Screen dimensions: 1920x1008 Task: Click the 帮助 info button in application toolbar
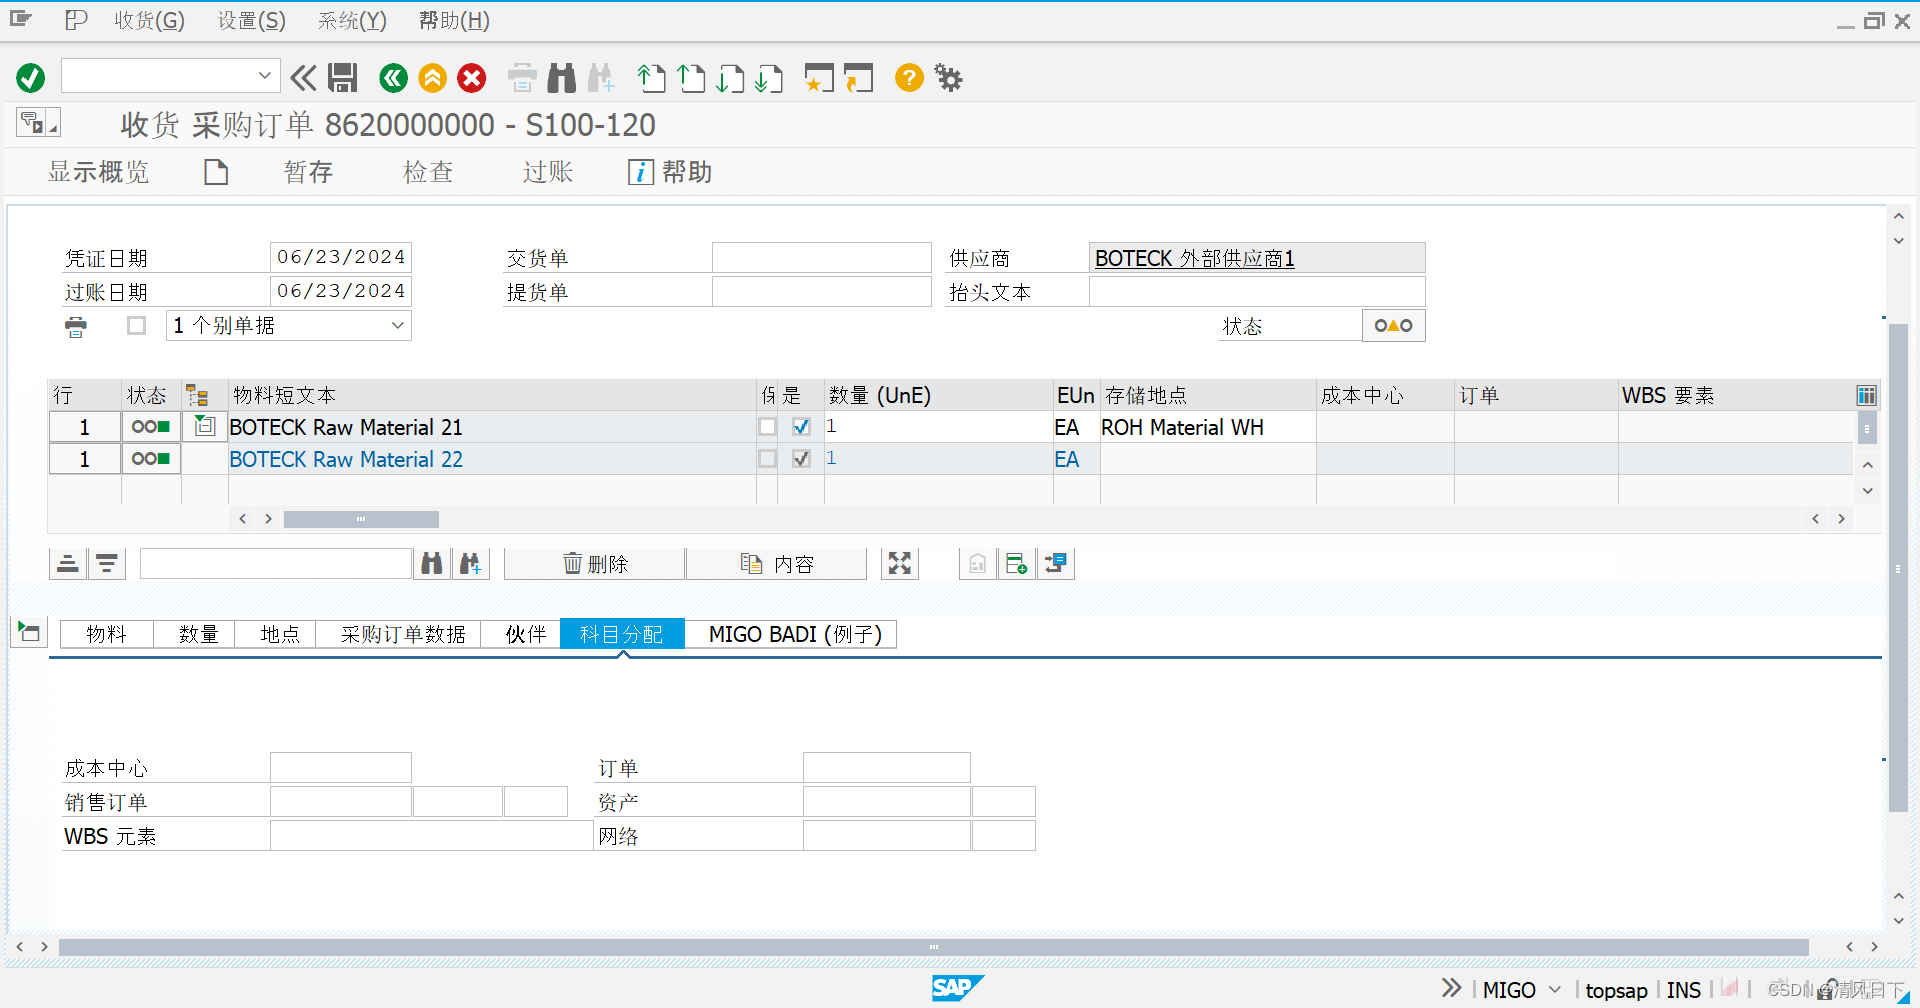(x=670, y=172)
